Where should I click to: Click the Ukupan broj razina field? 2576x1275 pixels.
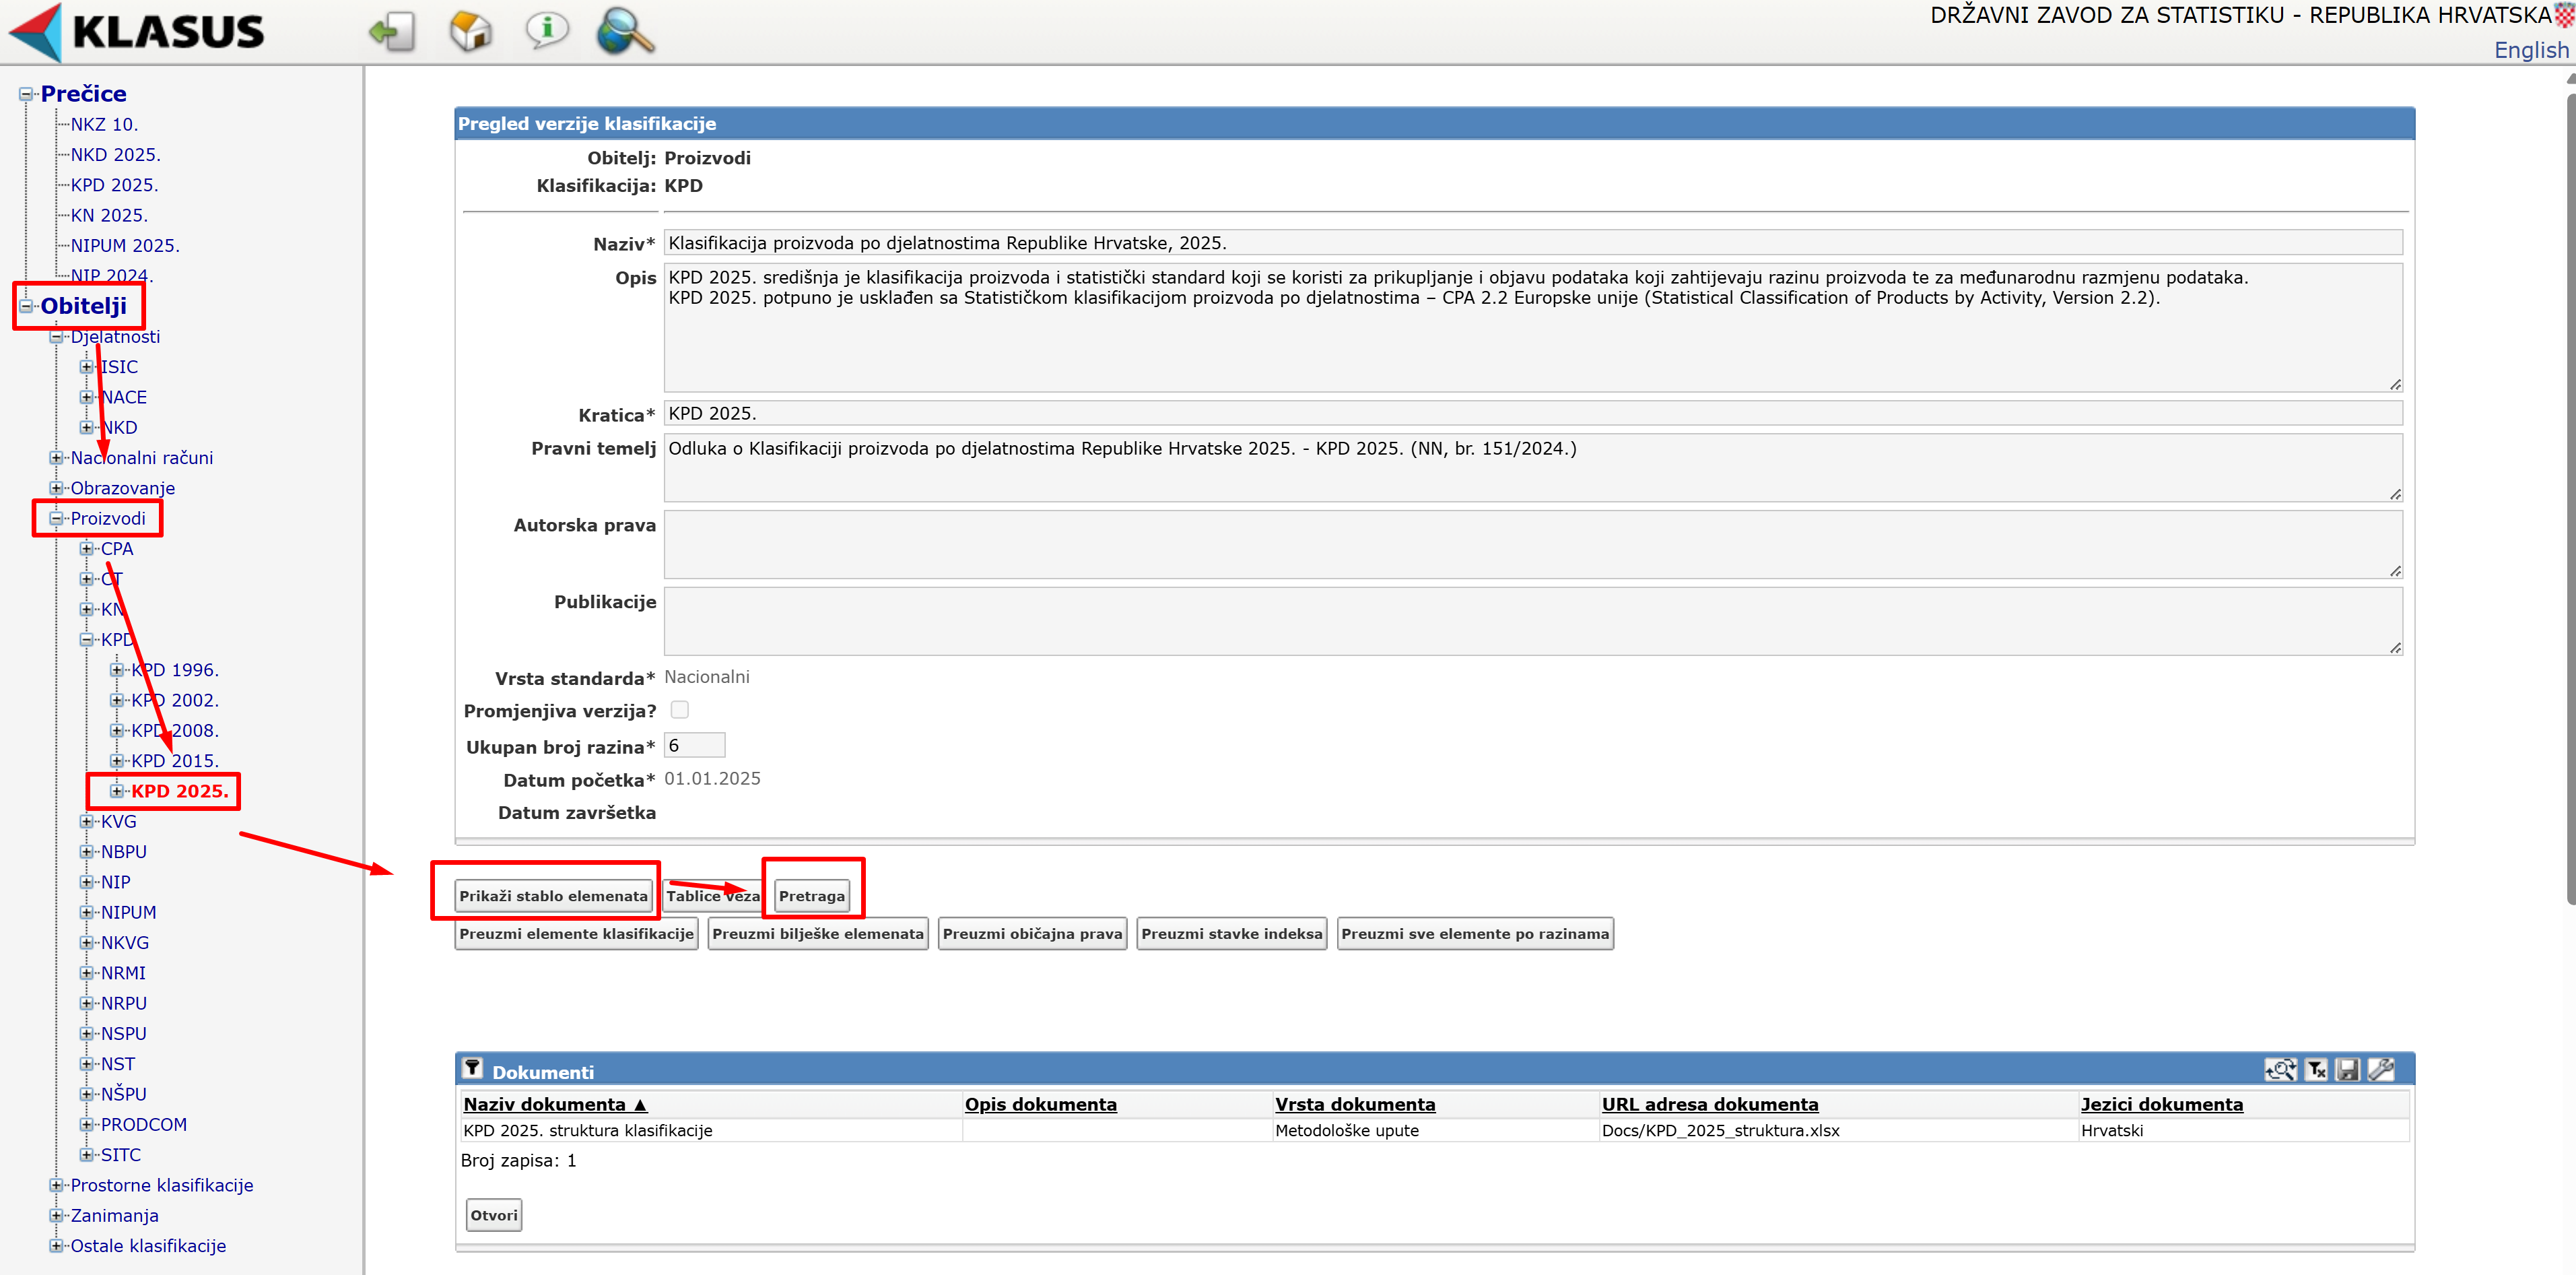click(x=694, y=746)
